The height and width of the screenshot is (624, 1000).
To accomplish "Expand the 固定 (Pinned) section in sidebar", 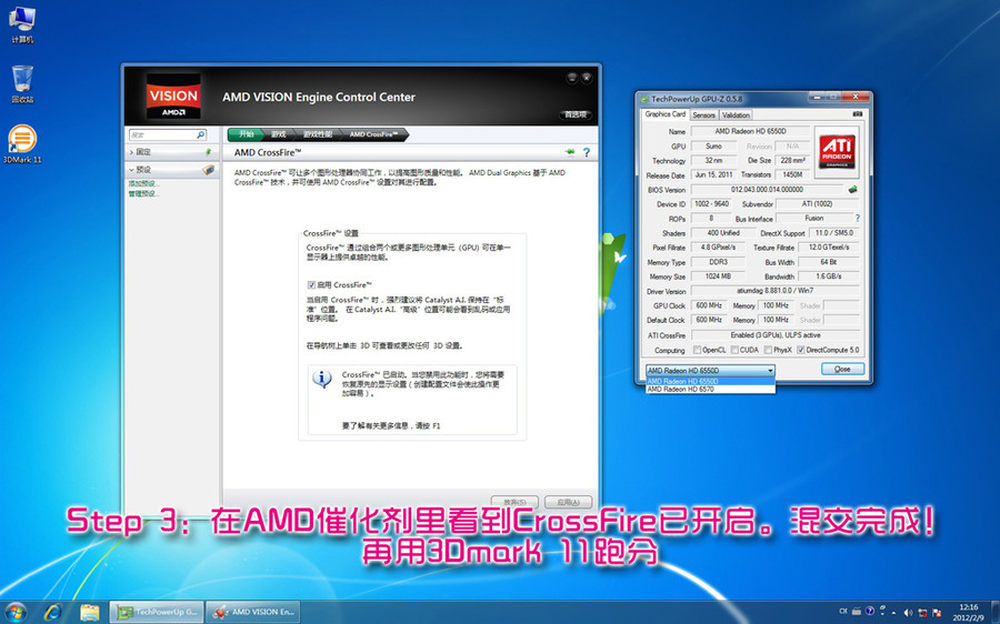I will tap(133, 152).
